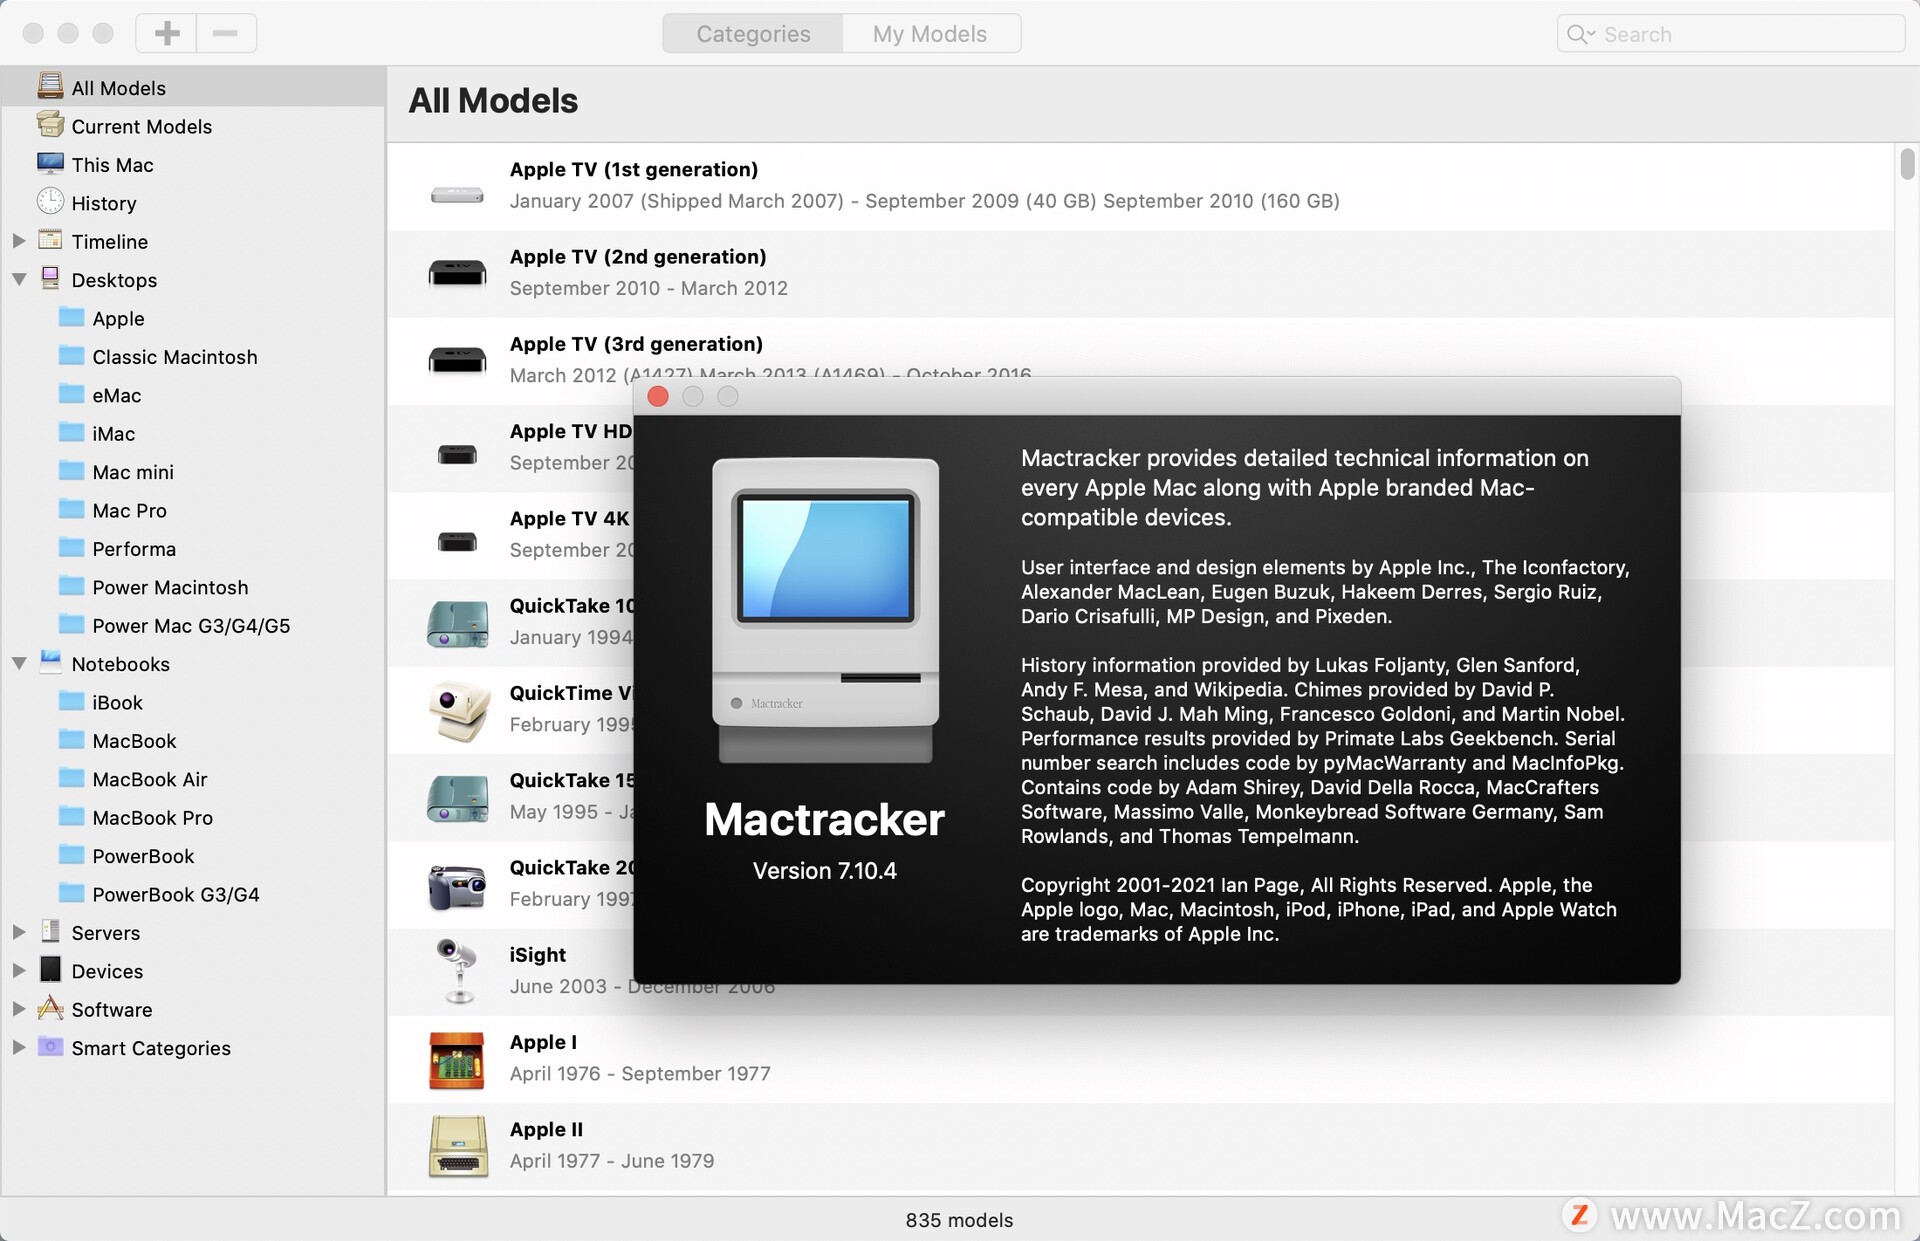This screenshot has height=1241, width=1920.
Task: Click the plus add toolbar button
Action: pyautogui.click(x=167, y=33)
